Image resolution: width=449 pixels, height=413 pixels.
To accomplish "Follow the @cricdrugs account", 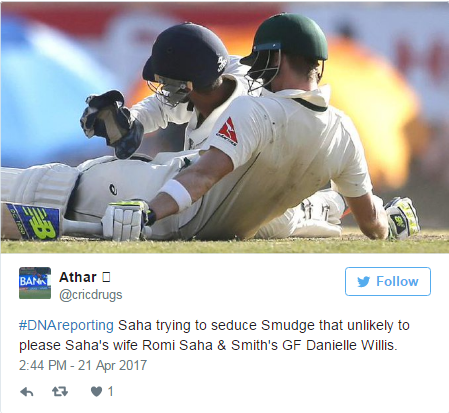I will [x=388, y=281].
